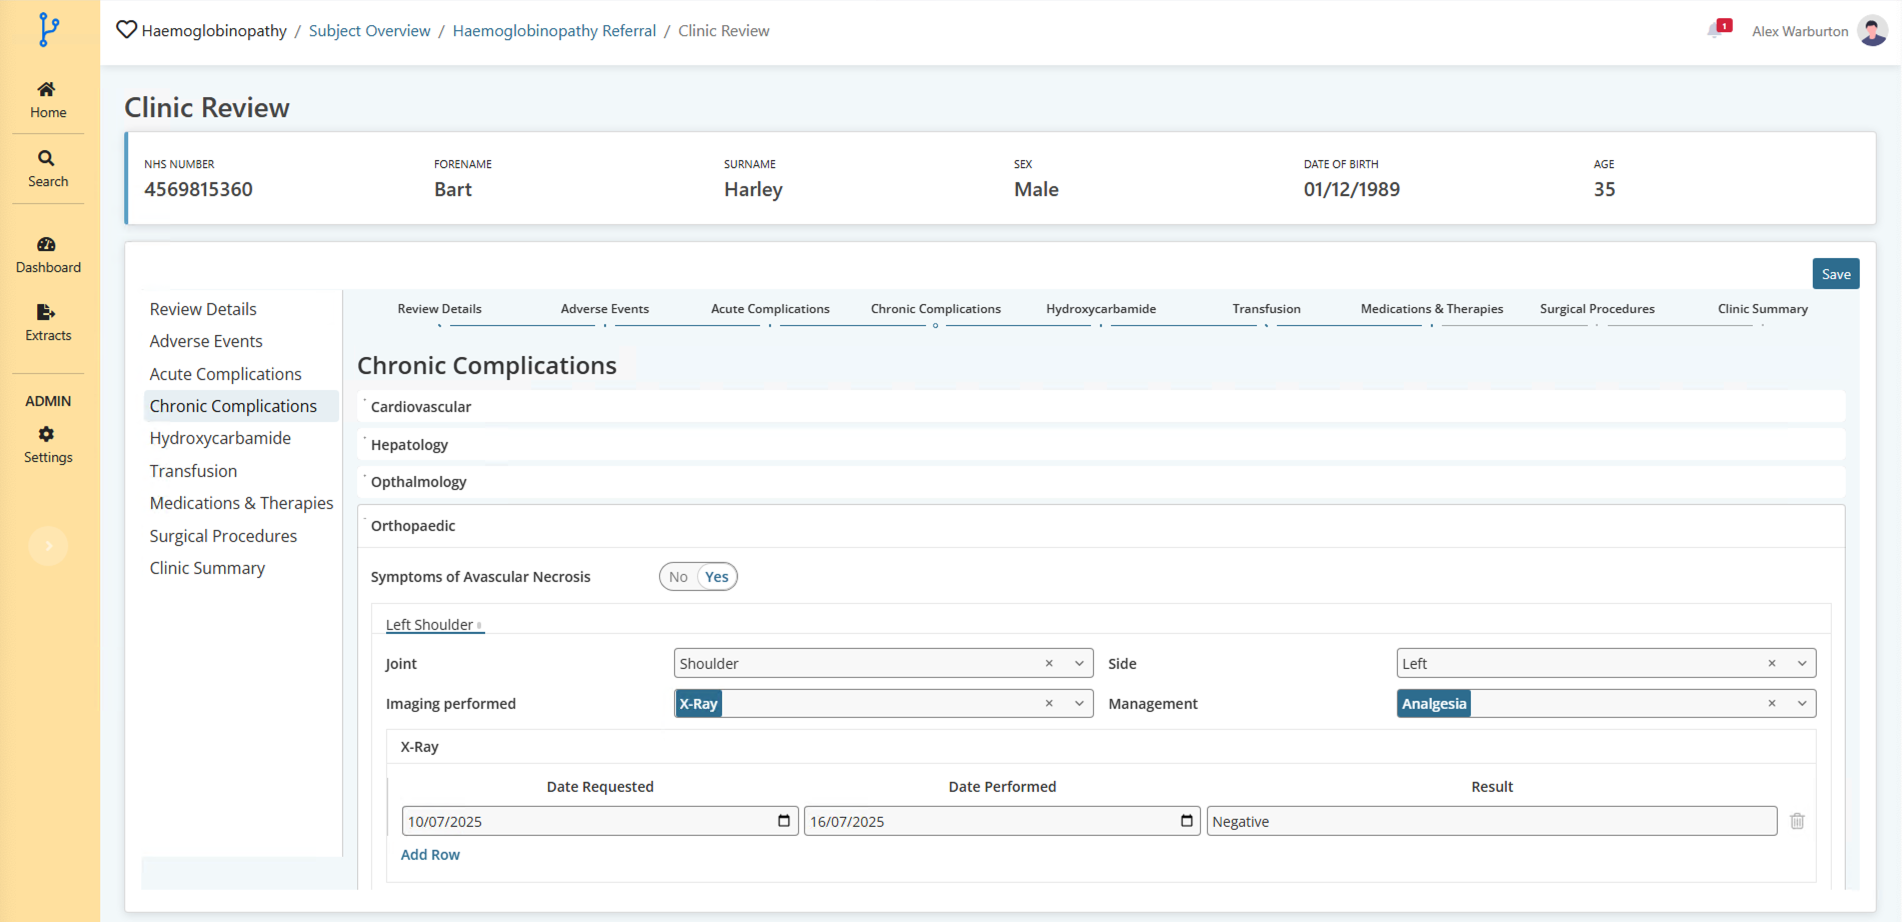The height and width of the screenshot is (922, 1902).
Task: Open calendar picker for Date Requested
Action: (x=784, y=821)
